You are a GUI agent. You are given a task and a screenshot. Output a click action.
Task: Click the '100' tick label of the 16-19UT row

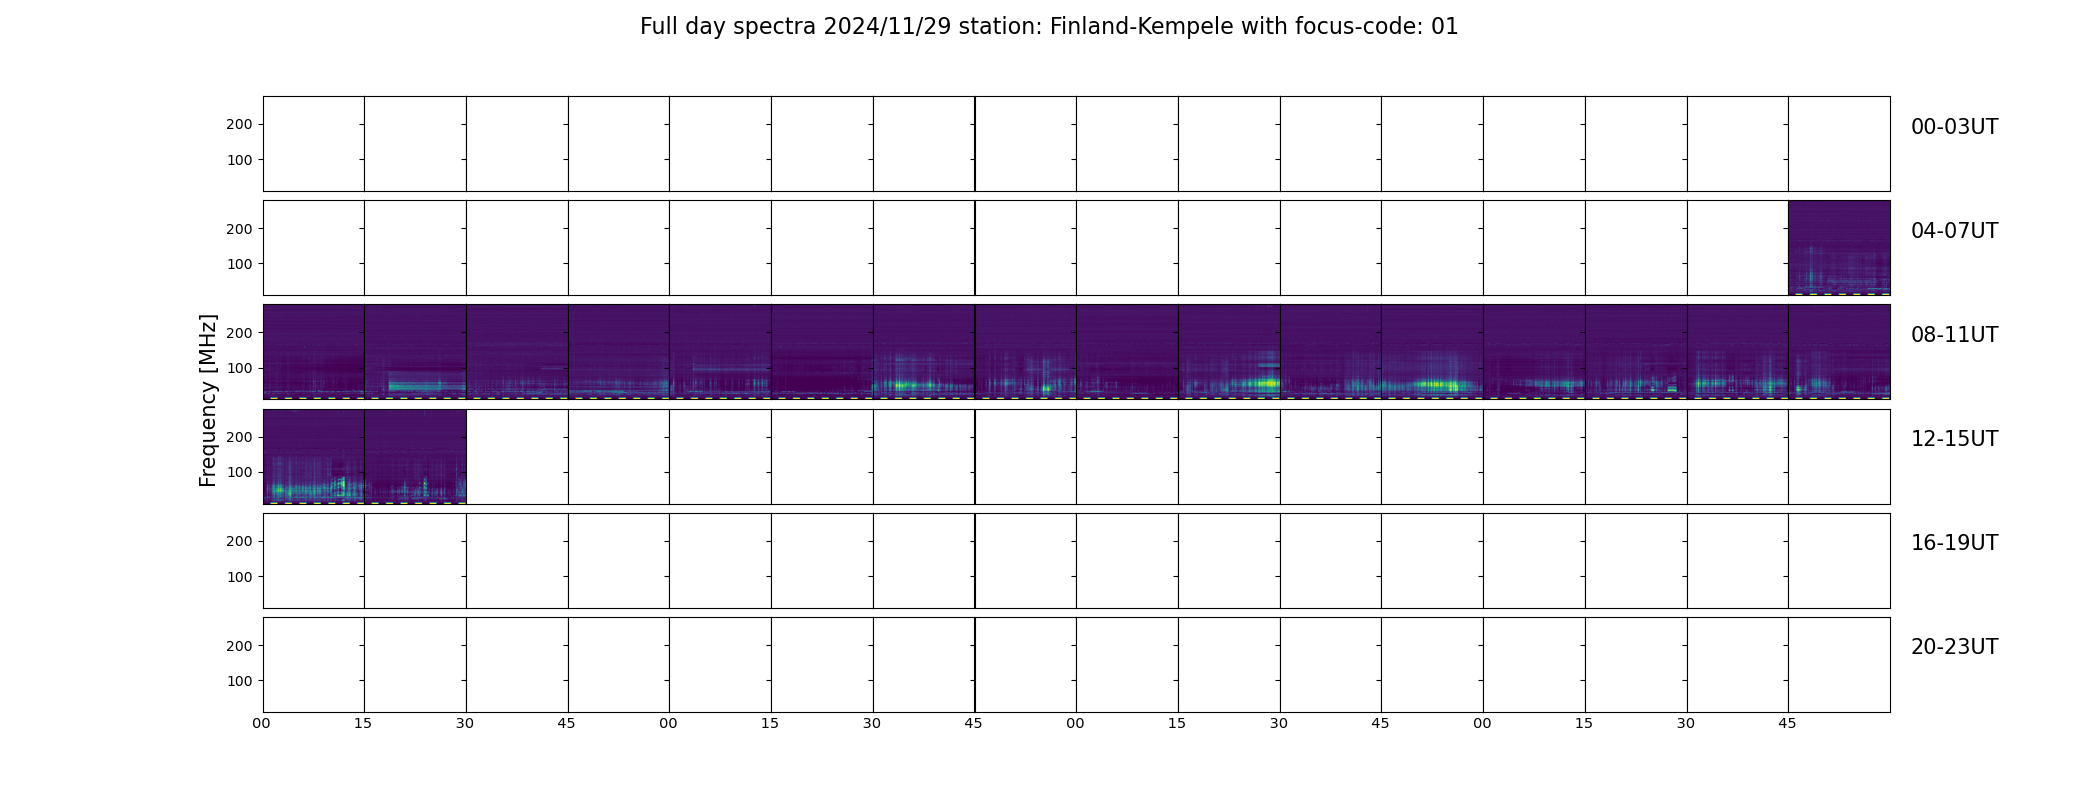(239, 577)
